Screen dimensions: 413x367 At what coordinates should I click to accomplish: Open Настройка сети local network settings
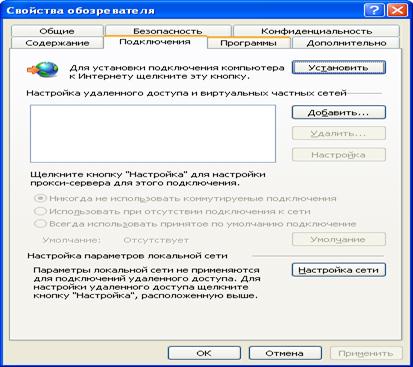(x=339, y=270)
